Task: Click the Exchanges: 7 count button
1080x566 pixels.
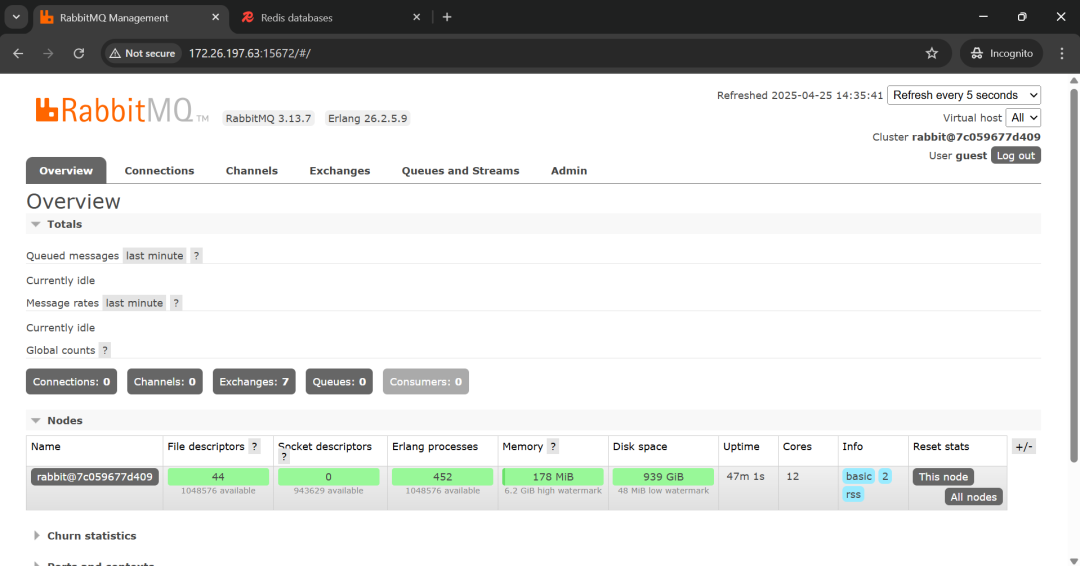Action: 254,381
